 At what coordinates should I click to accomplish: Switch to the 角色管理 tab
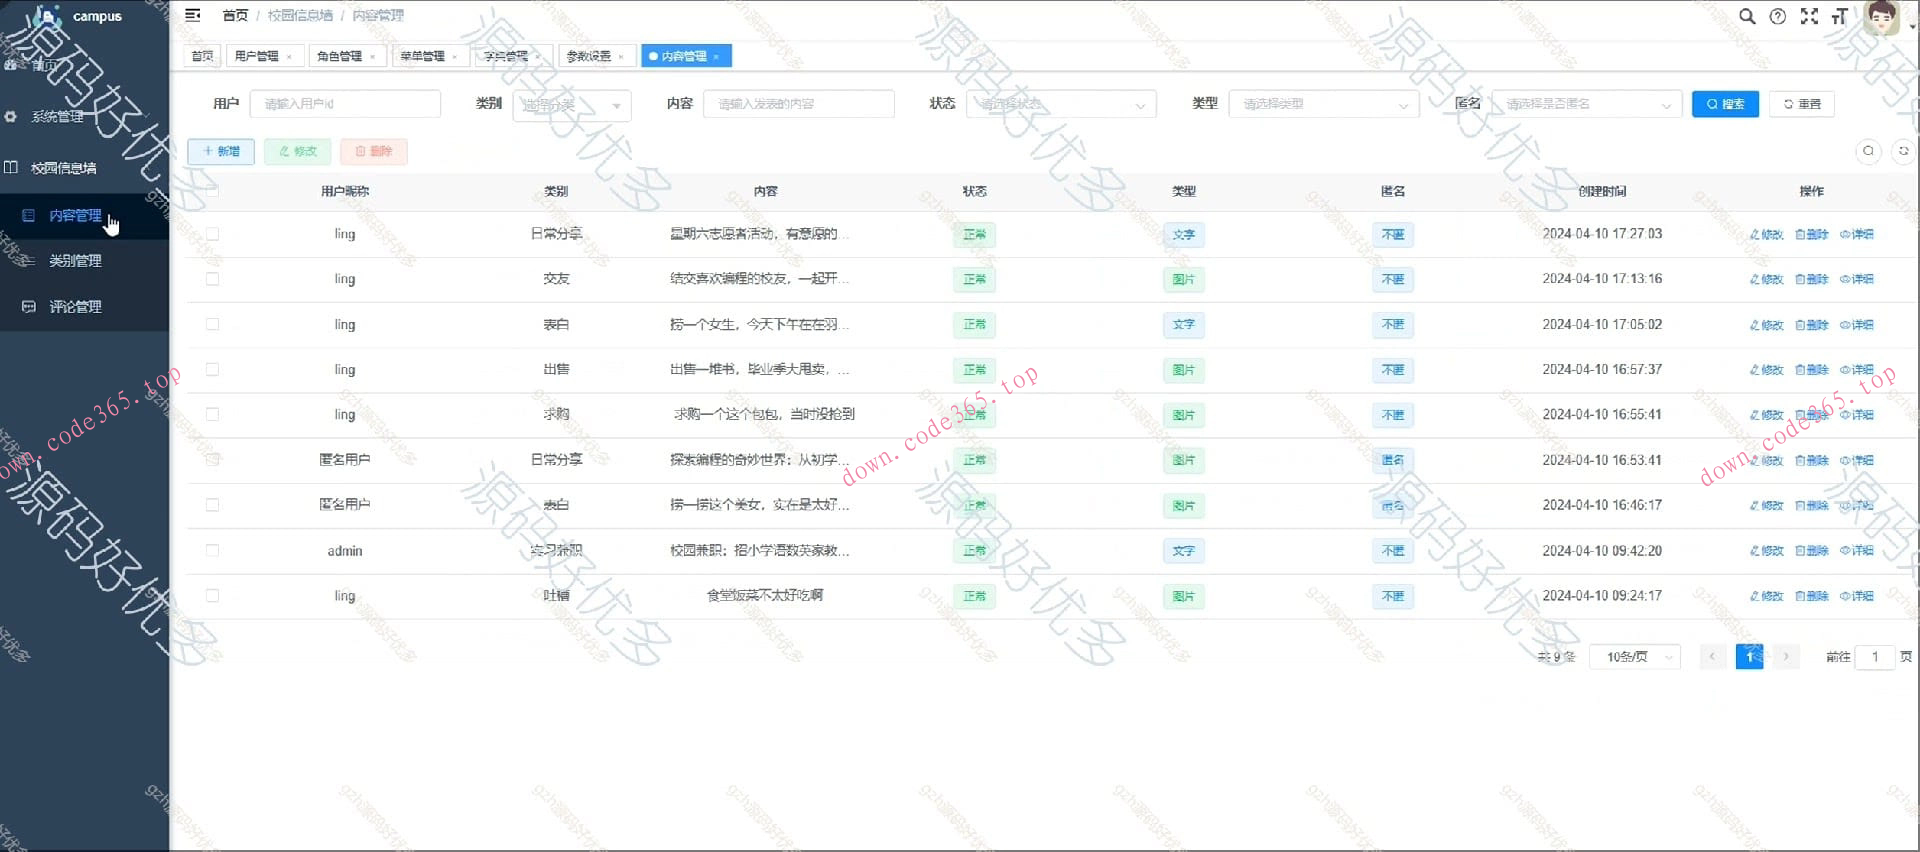point(346,56)
